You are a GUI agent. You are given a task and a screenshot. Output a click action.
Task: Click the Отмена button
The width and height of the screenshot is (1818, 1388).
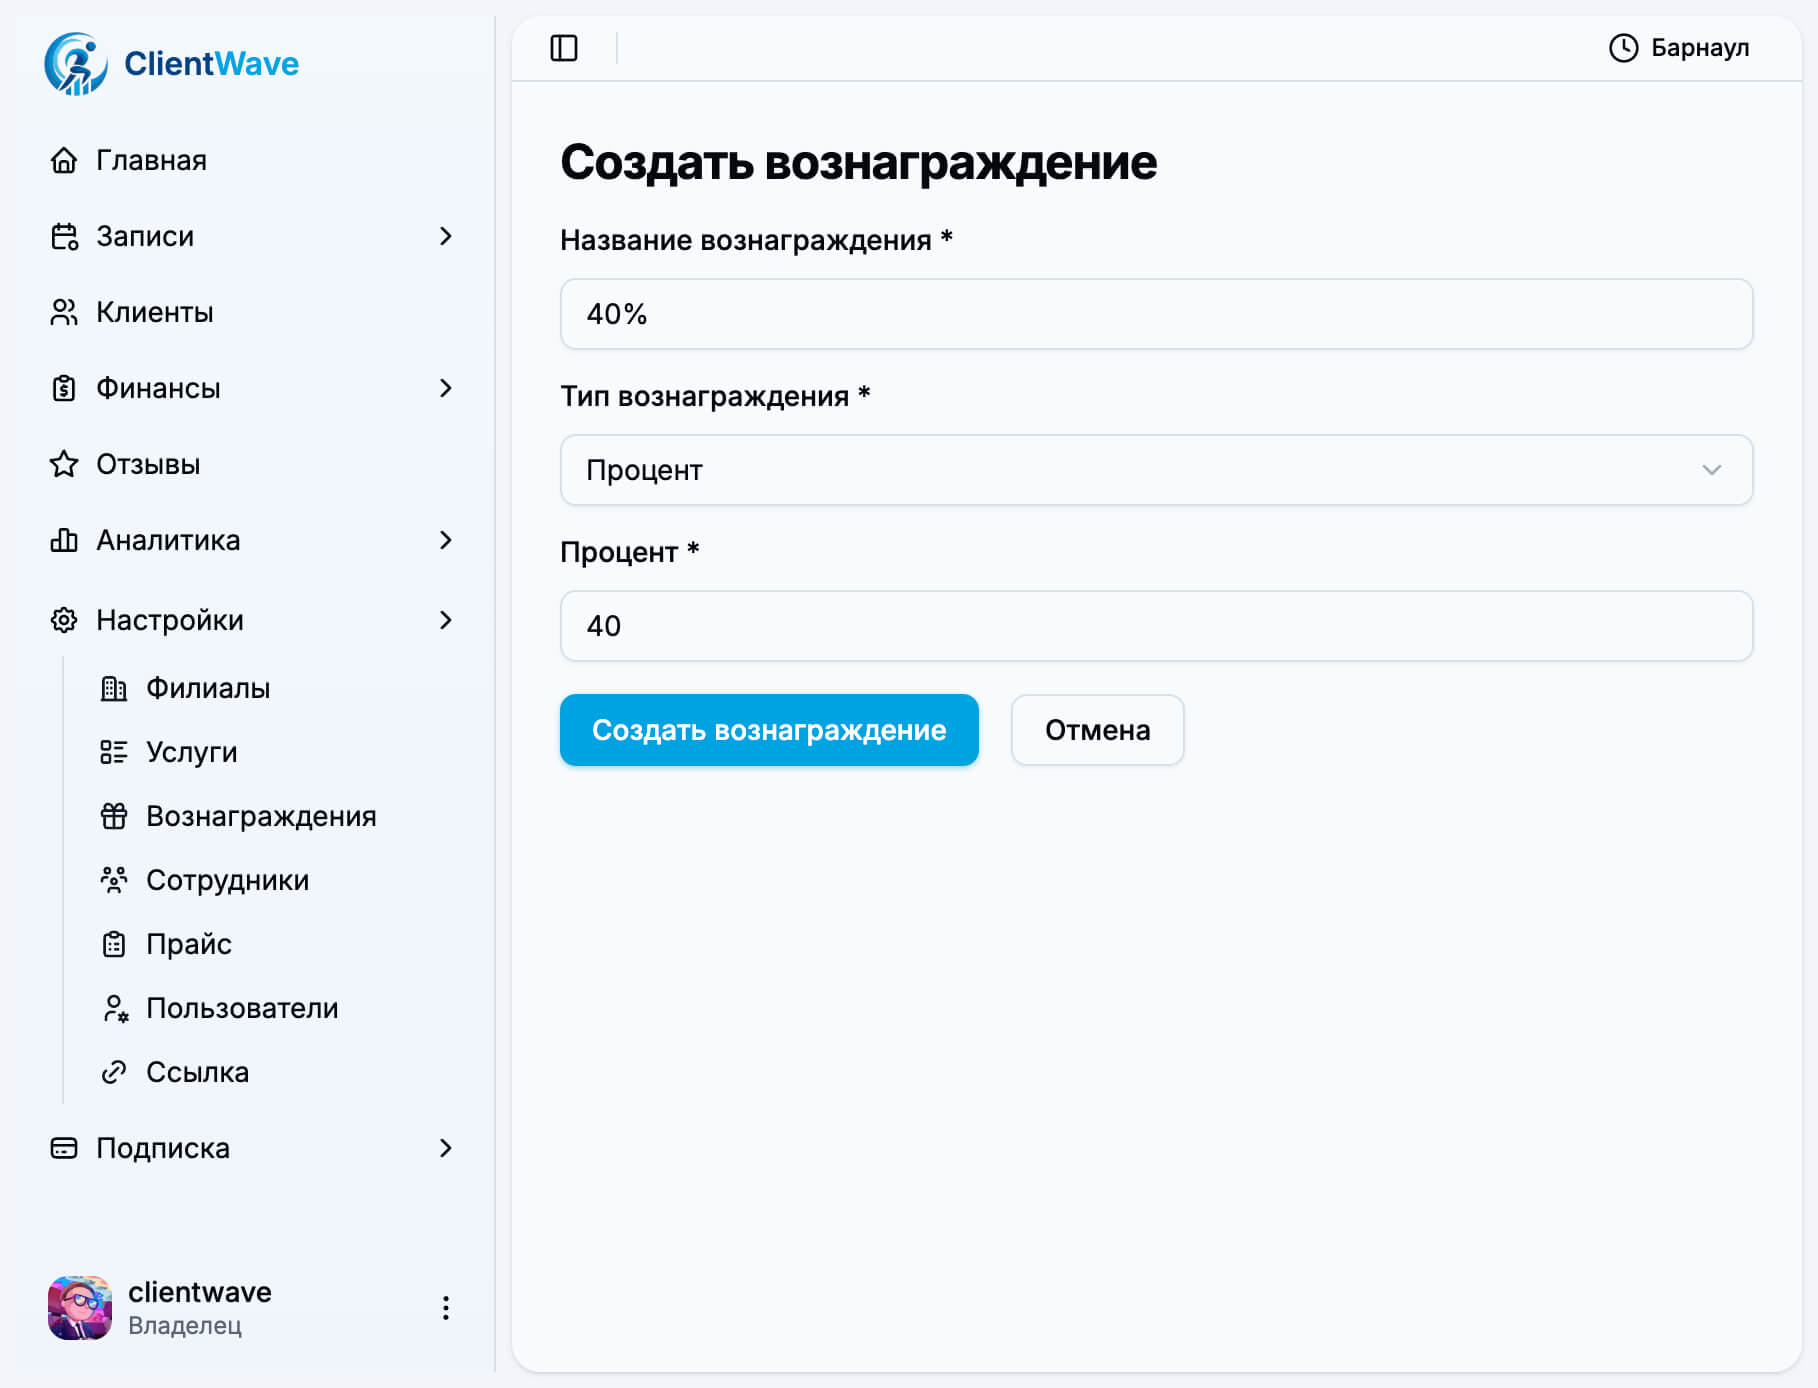click(1097, 730)
